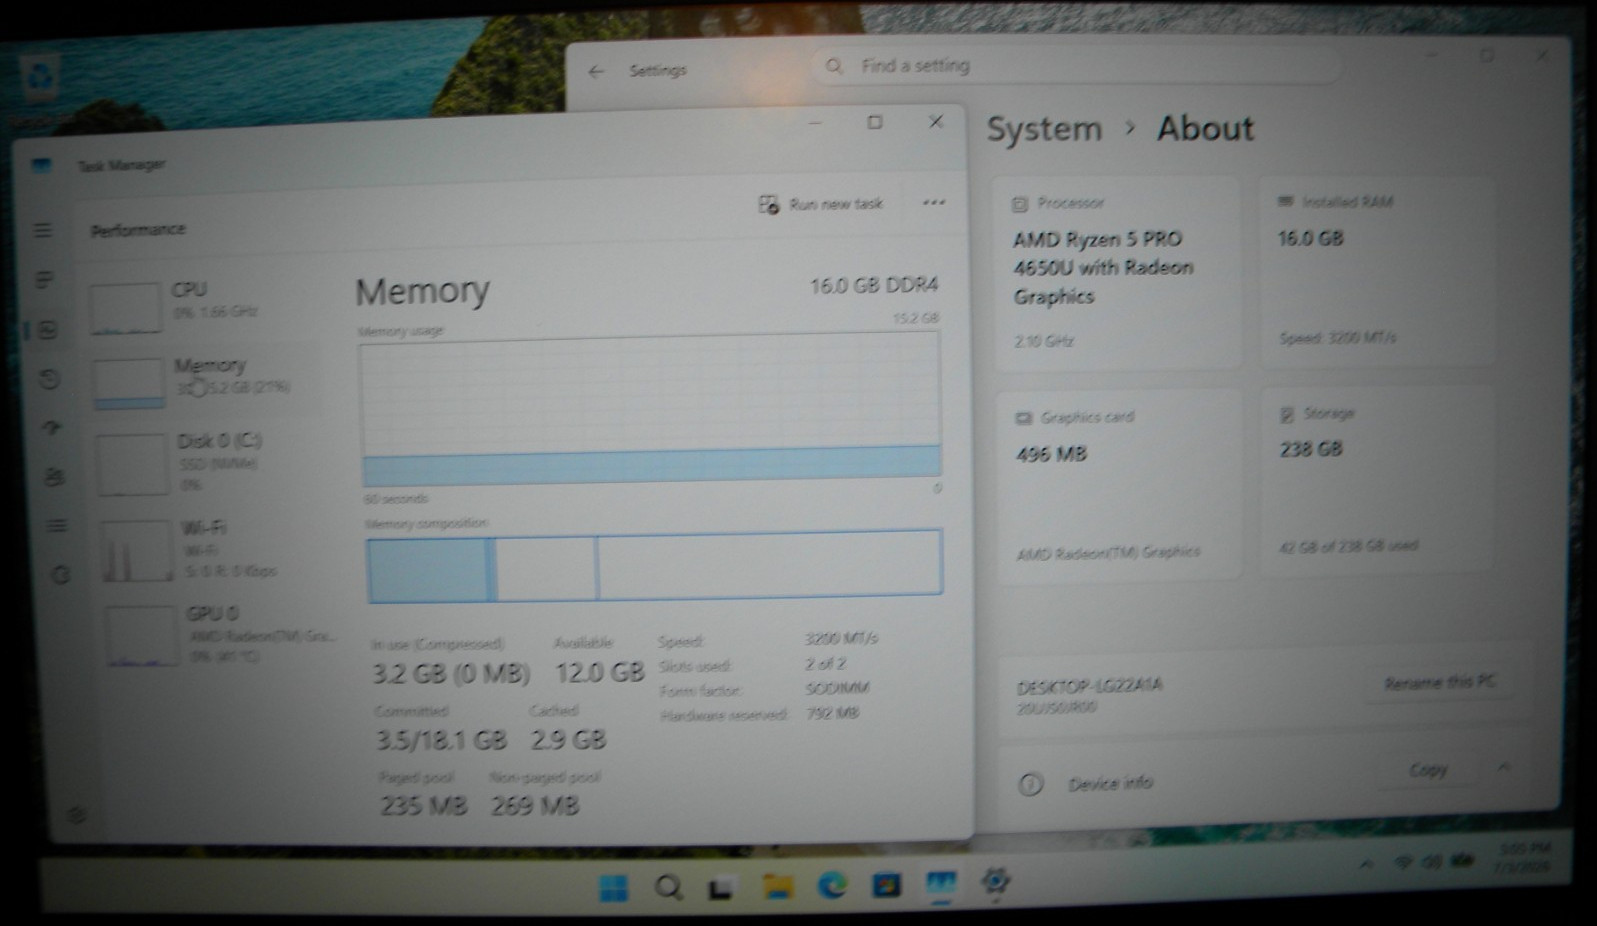This screenshot has height=926, width=1597.
Task: Show hidden icons chevron in system tray
Action: (x=1366, y=864)
